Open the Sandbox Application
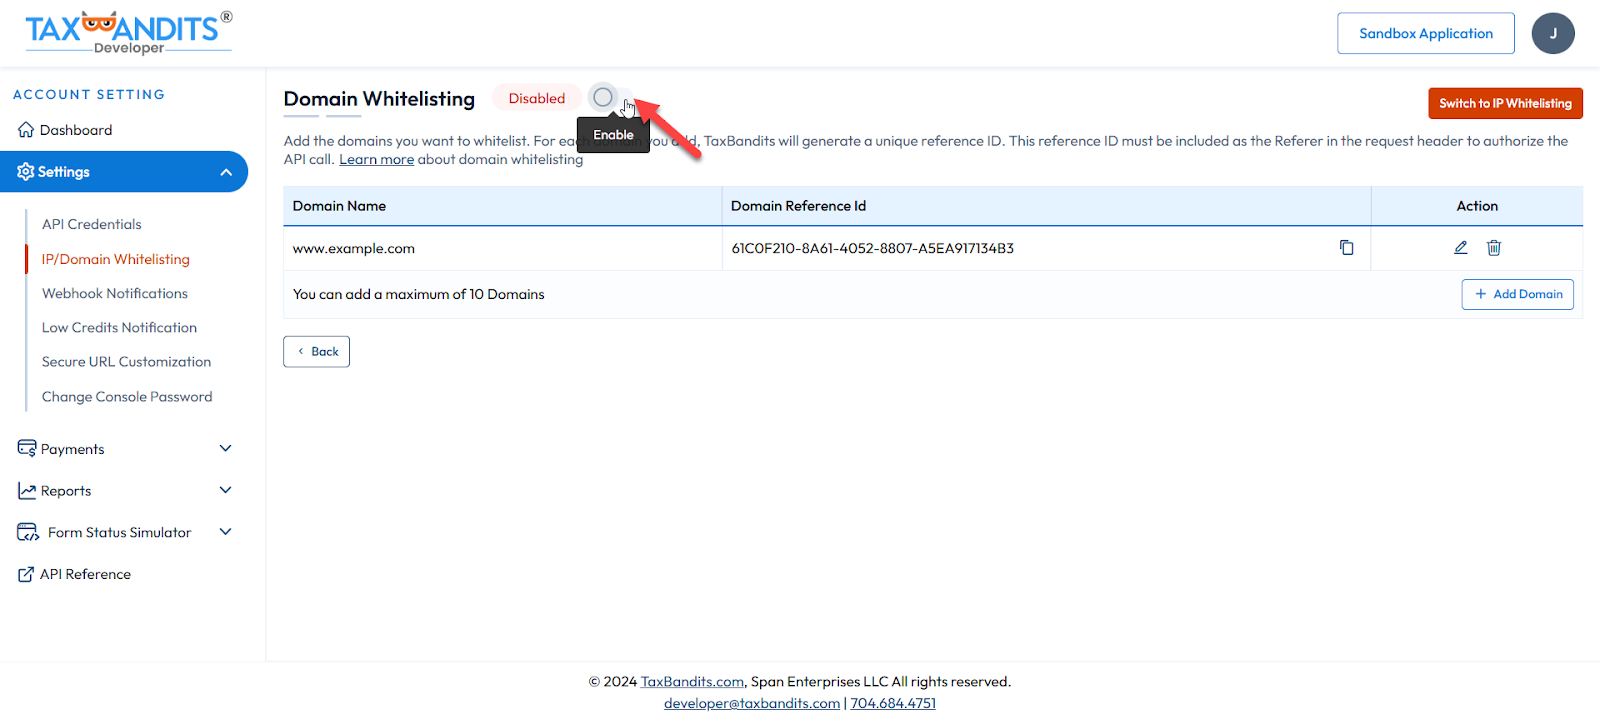The height and width of the screenshot is (724, 1600). [1425, 33]
